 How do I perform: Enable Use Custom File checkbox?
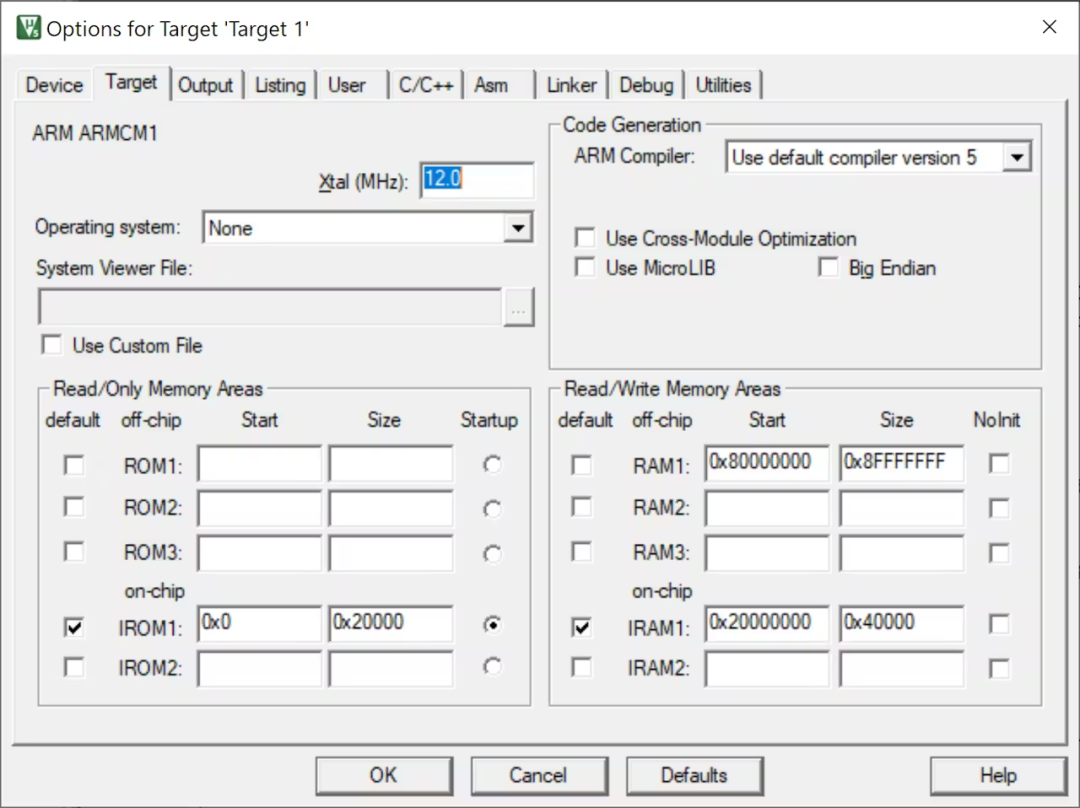[x=52, y=344]
